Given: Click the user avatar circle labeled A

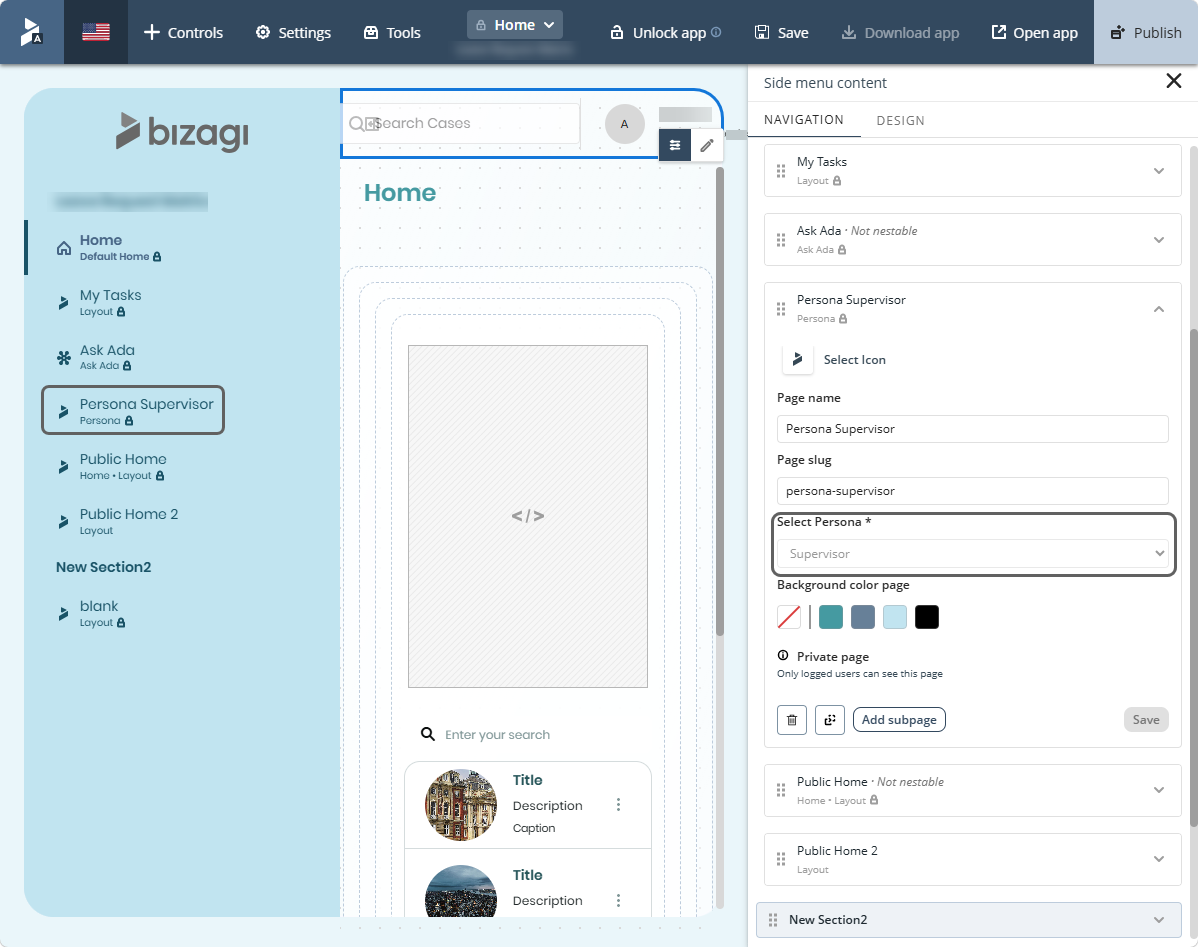Looking at the screenshot, I should coord(624,124).
